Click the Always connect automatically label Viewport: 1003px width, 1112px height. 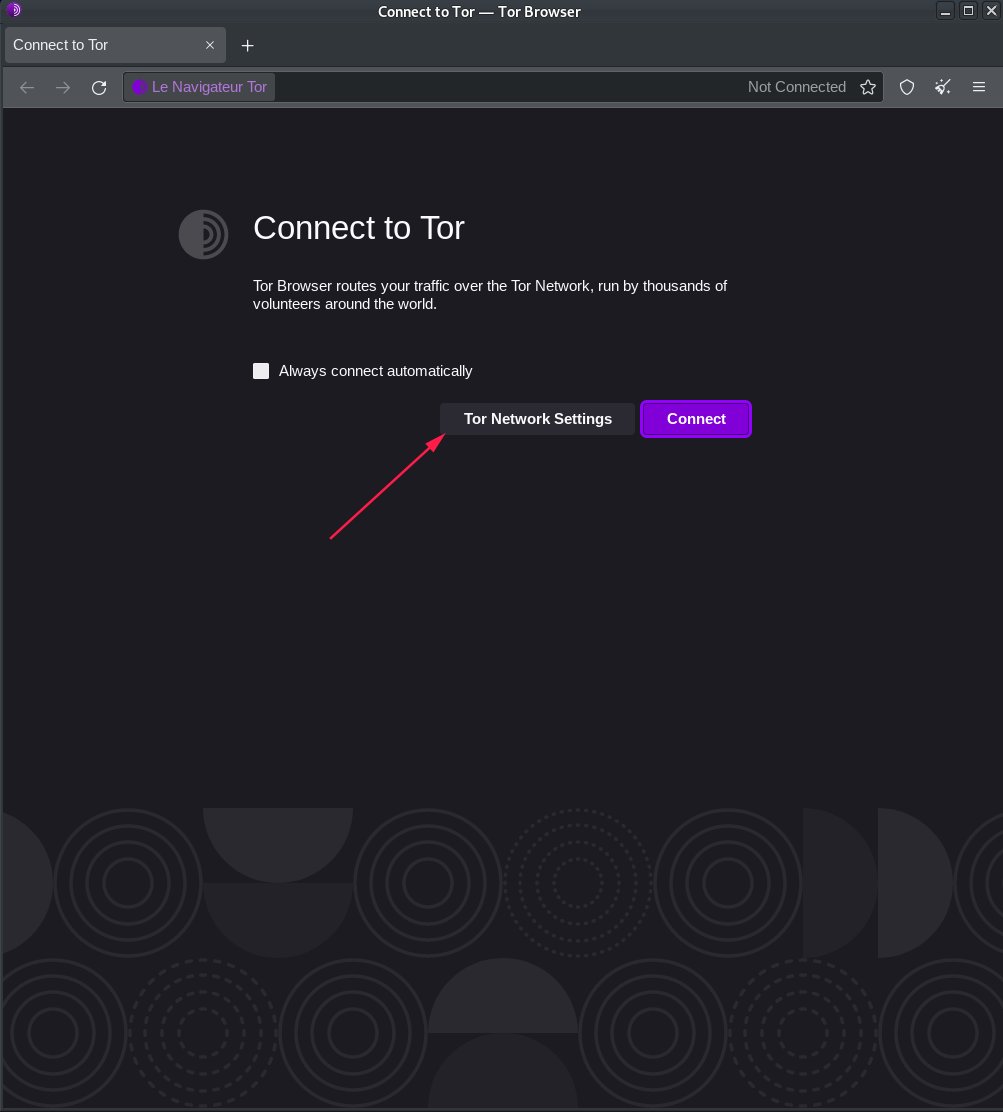point(375,371)
